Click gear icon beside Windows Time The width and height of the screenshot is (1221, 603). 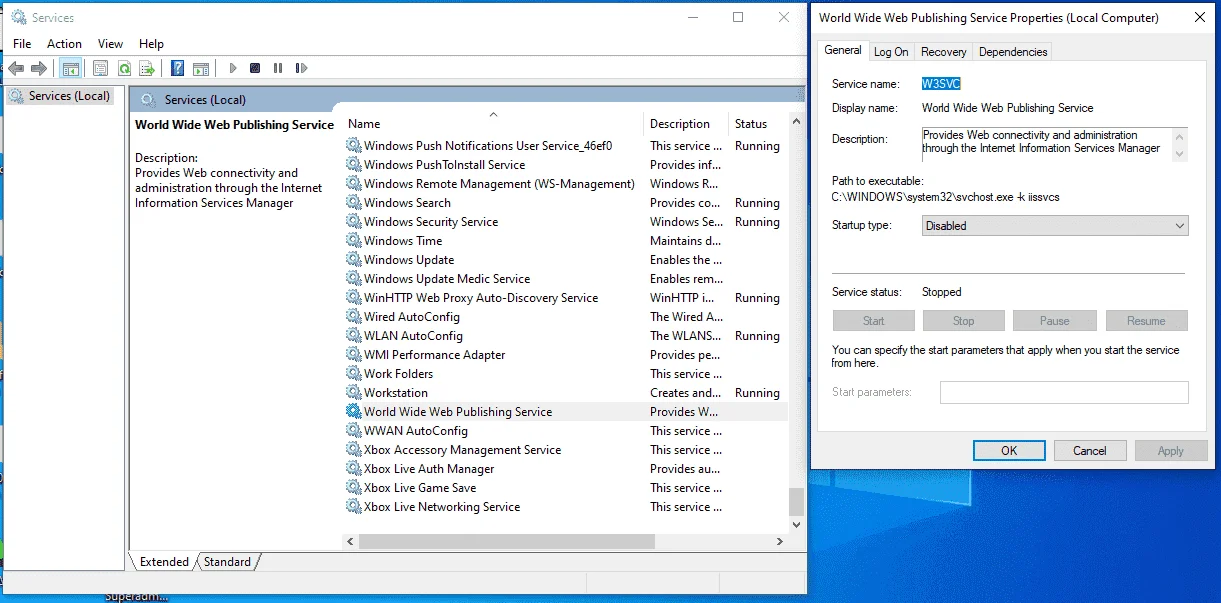click(x=353, y=241)
